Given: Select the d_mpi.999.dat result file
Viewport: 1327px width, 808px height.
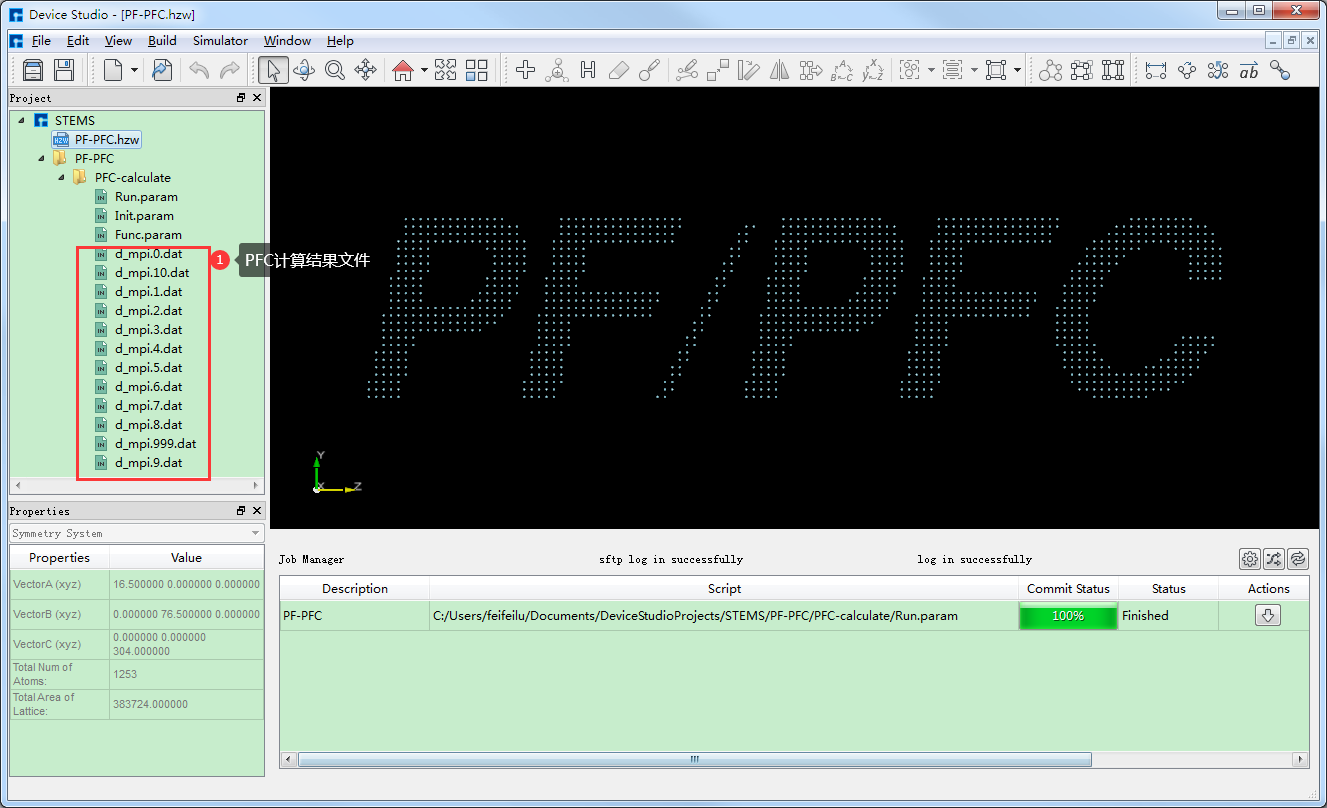Looking at the screenshot, I should click(155, 444).
